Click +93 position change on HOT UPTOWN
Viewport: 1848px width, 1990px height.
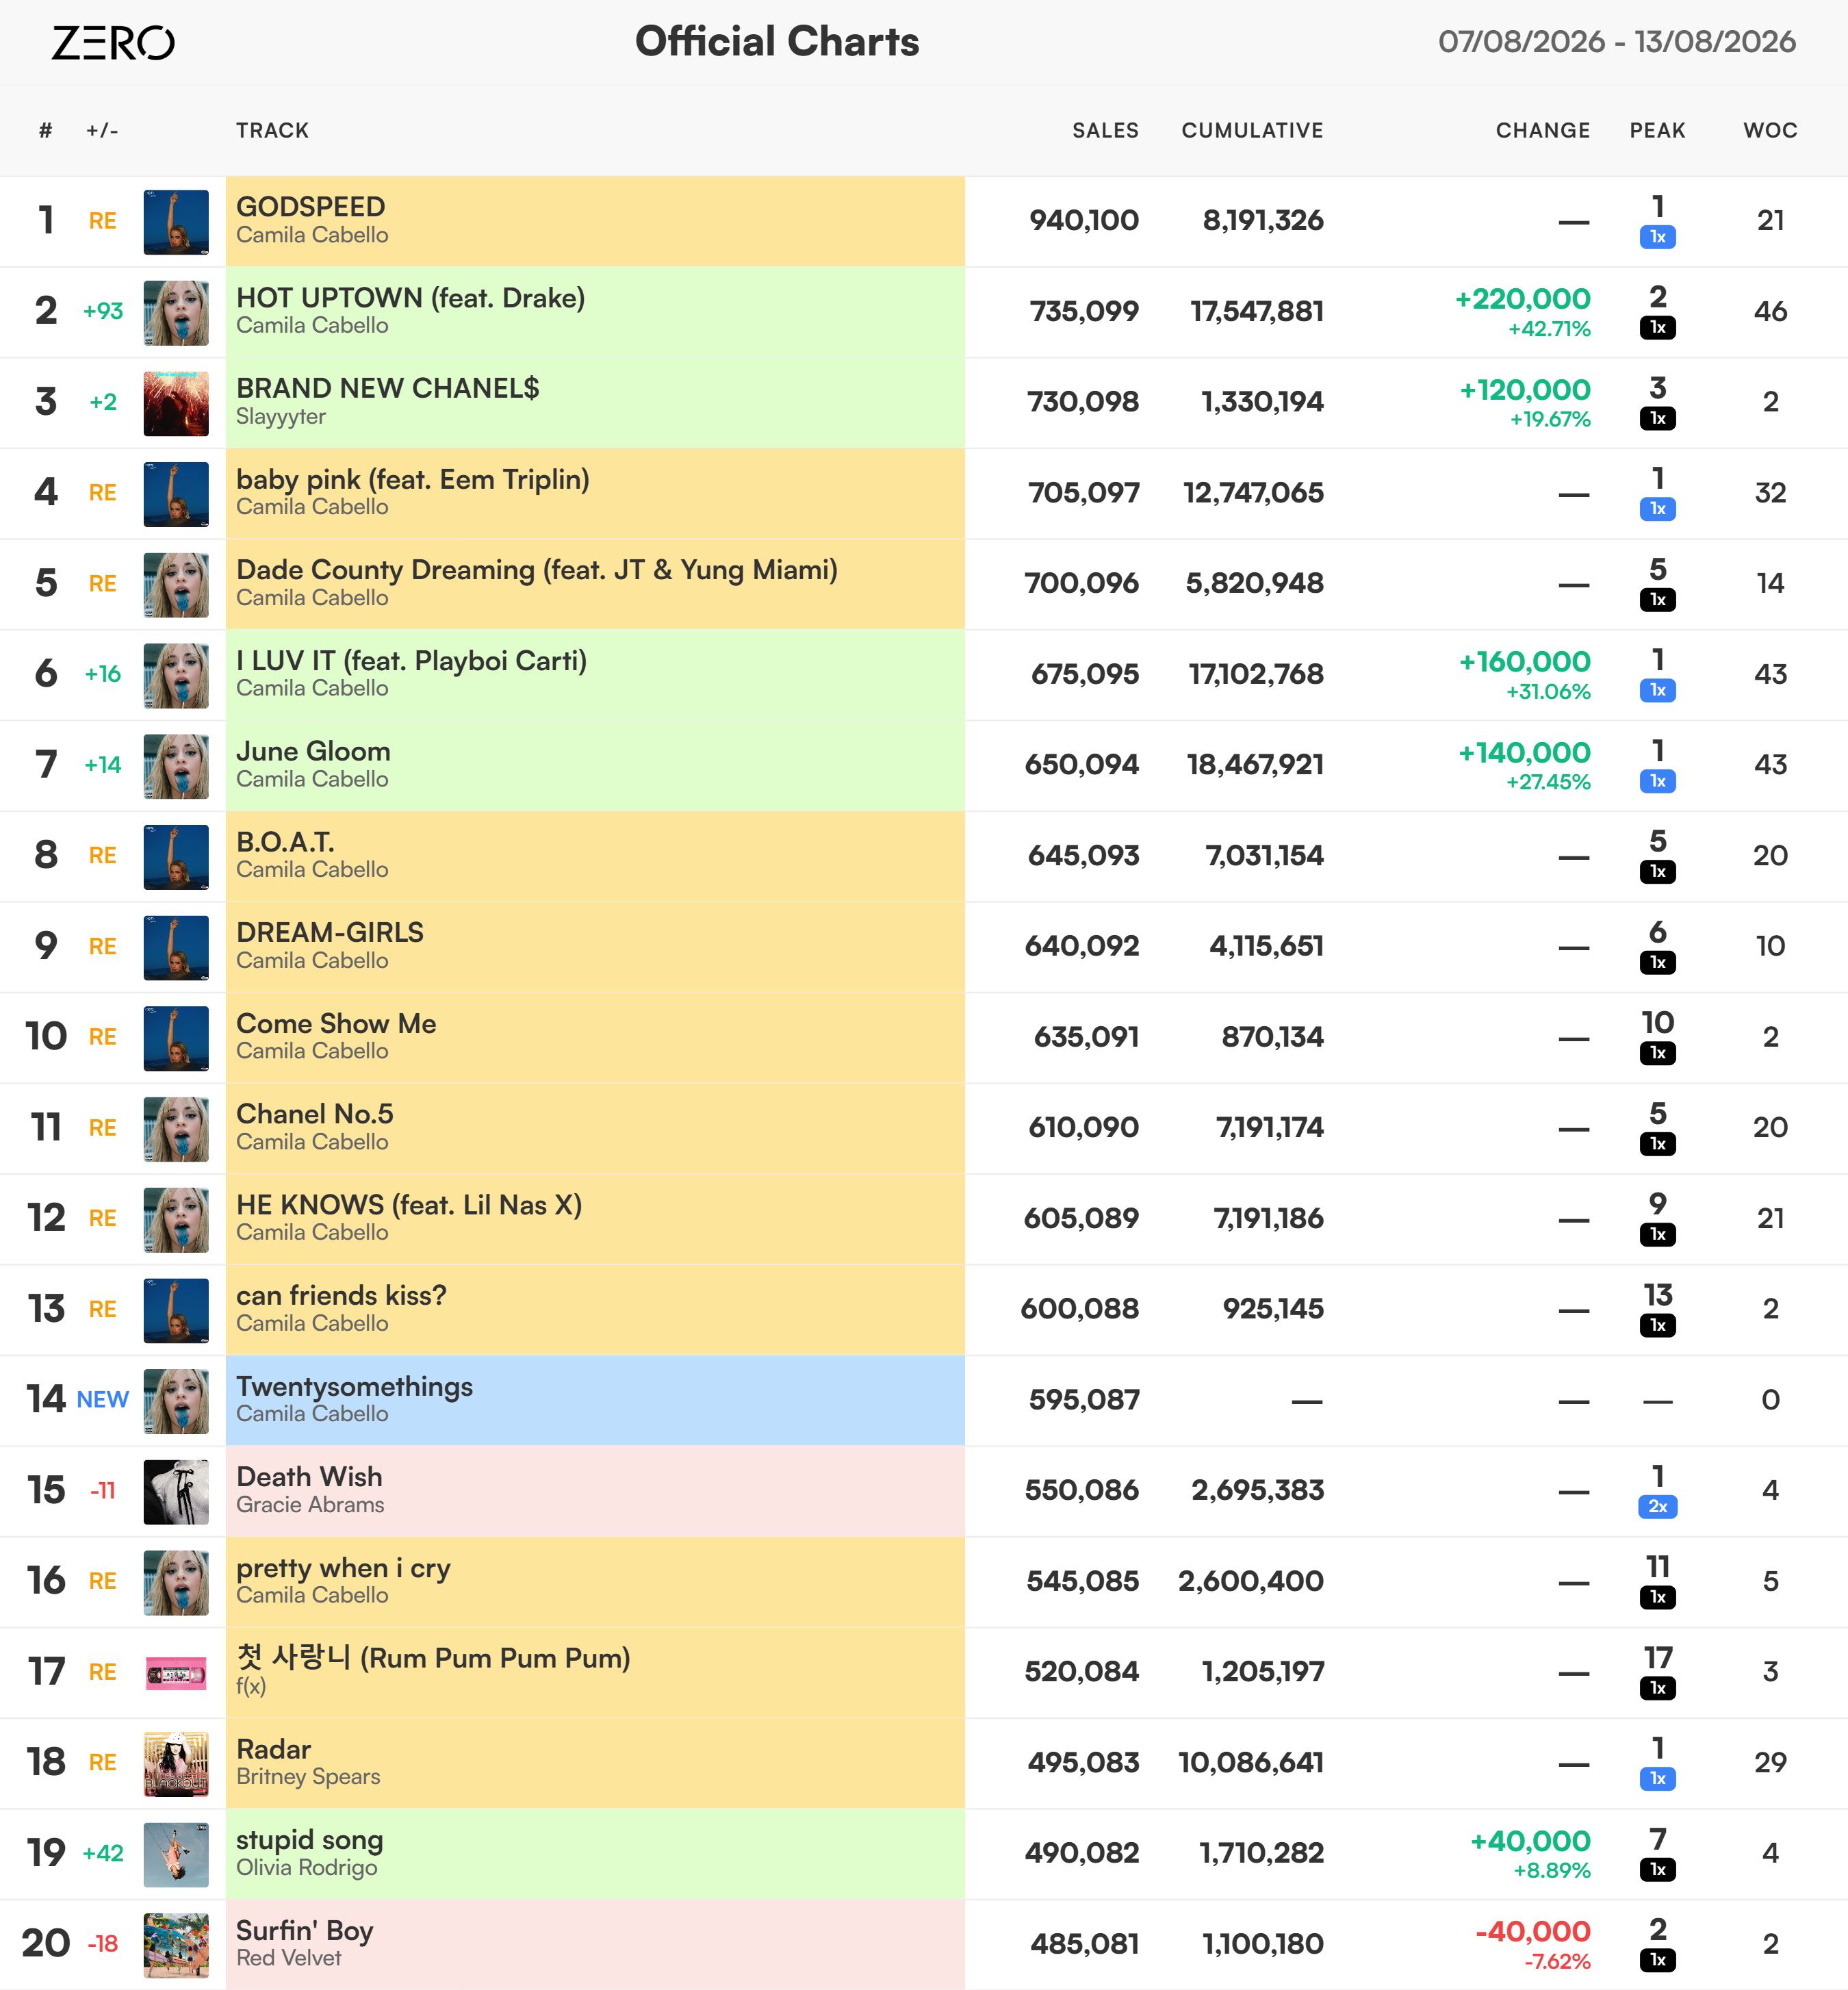[x=103, y=311]
